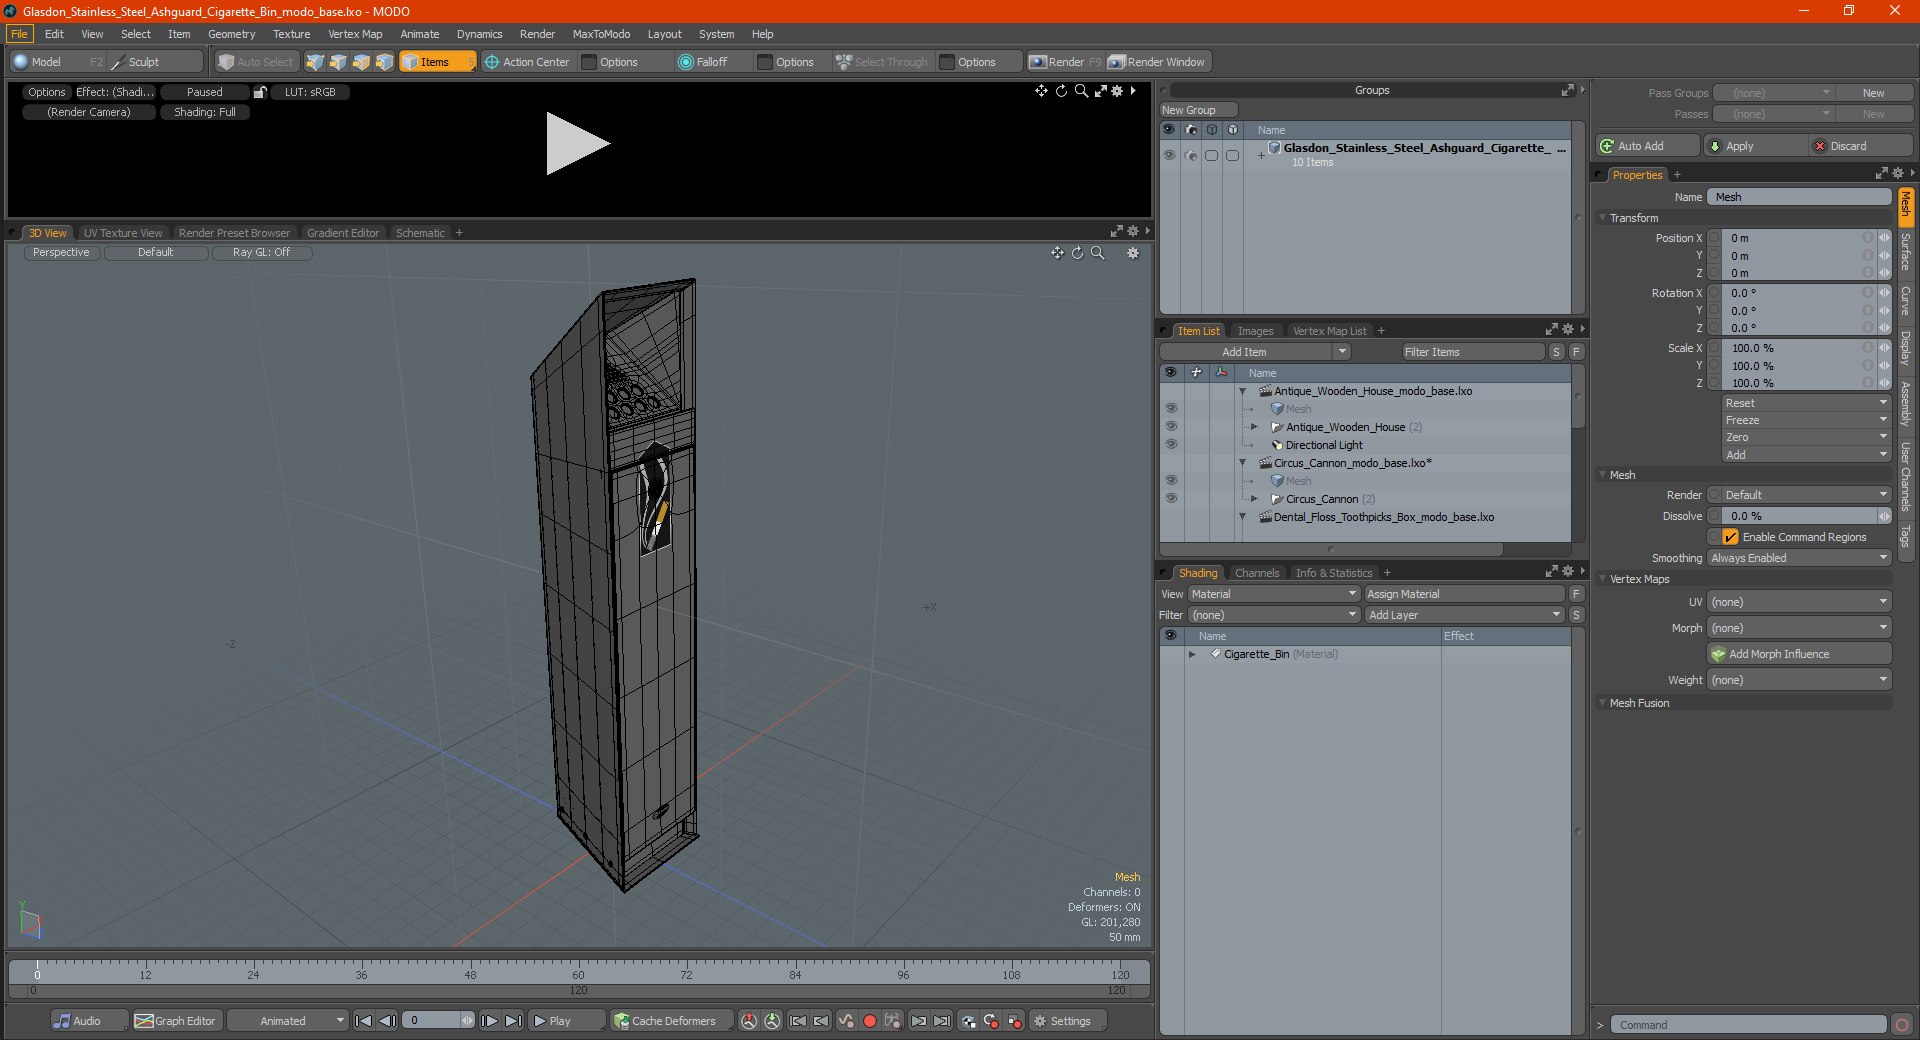This screenshot has height=1040, width=1920.
Task: Open UV vertex map dropdown
Action: (1799, 602)
